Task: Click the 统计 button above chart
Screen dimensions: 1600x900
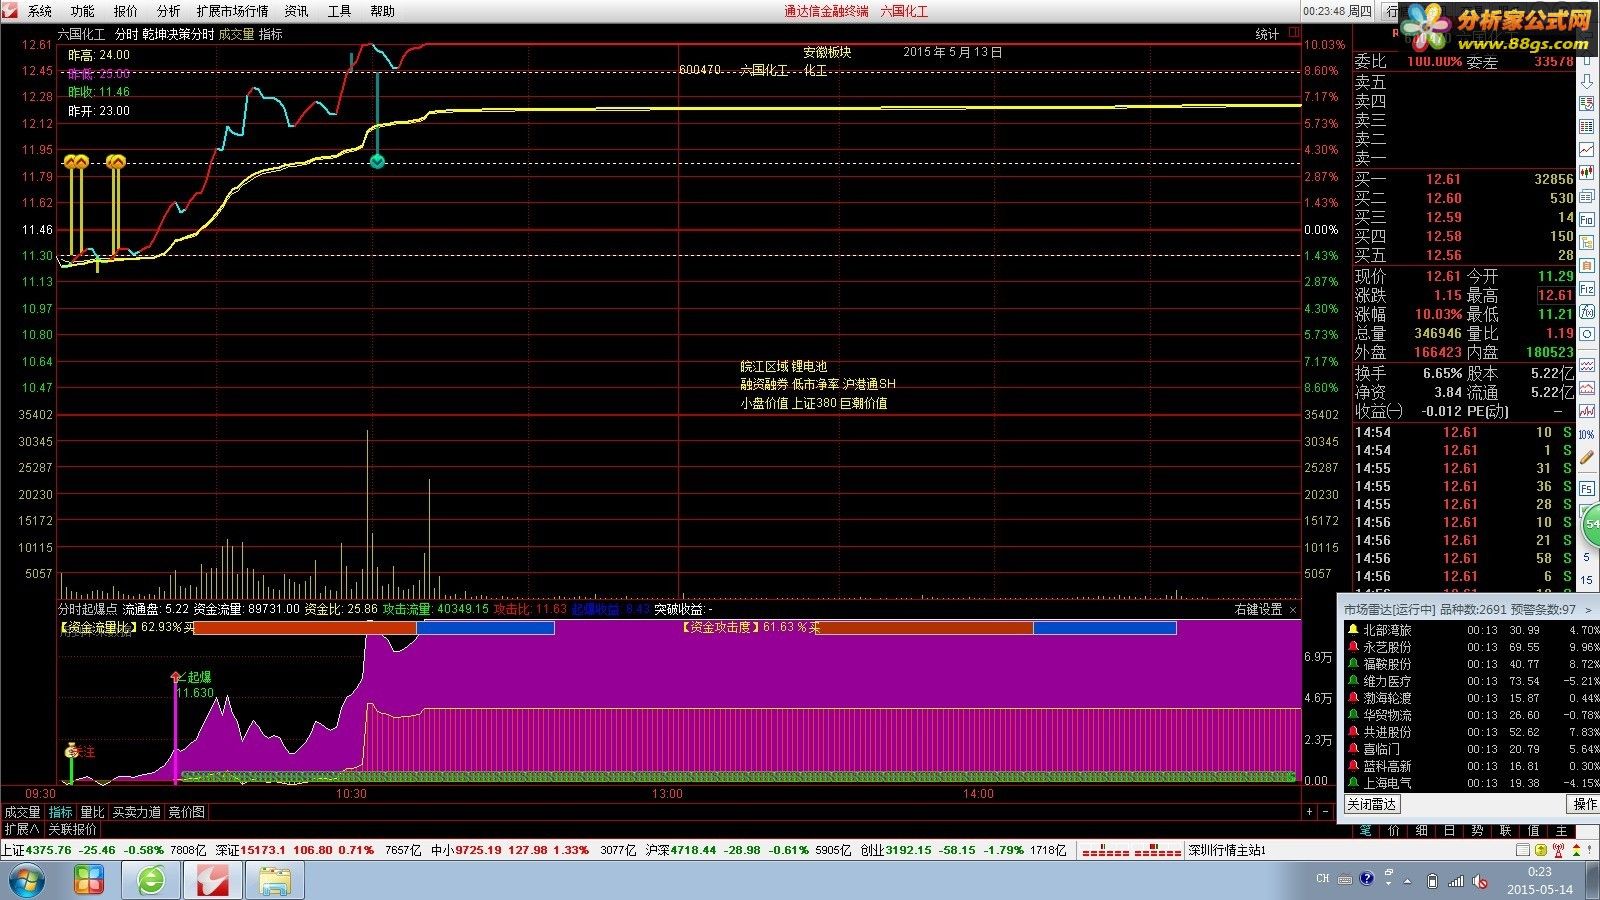Action: (x=1267, y=34)
